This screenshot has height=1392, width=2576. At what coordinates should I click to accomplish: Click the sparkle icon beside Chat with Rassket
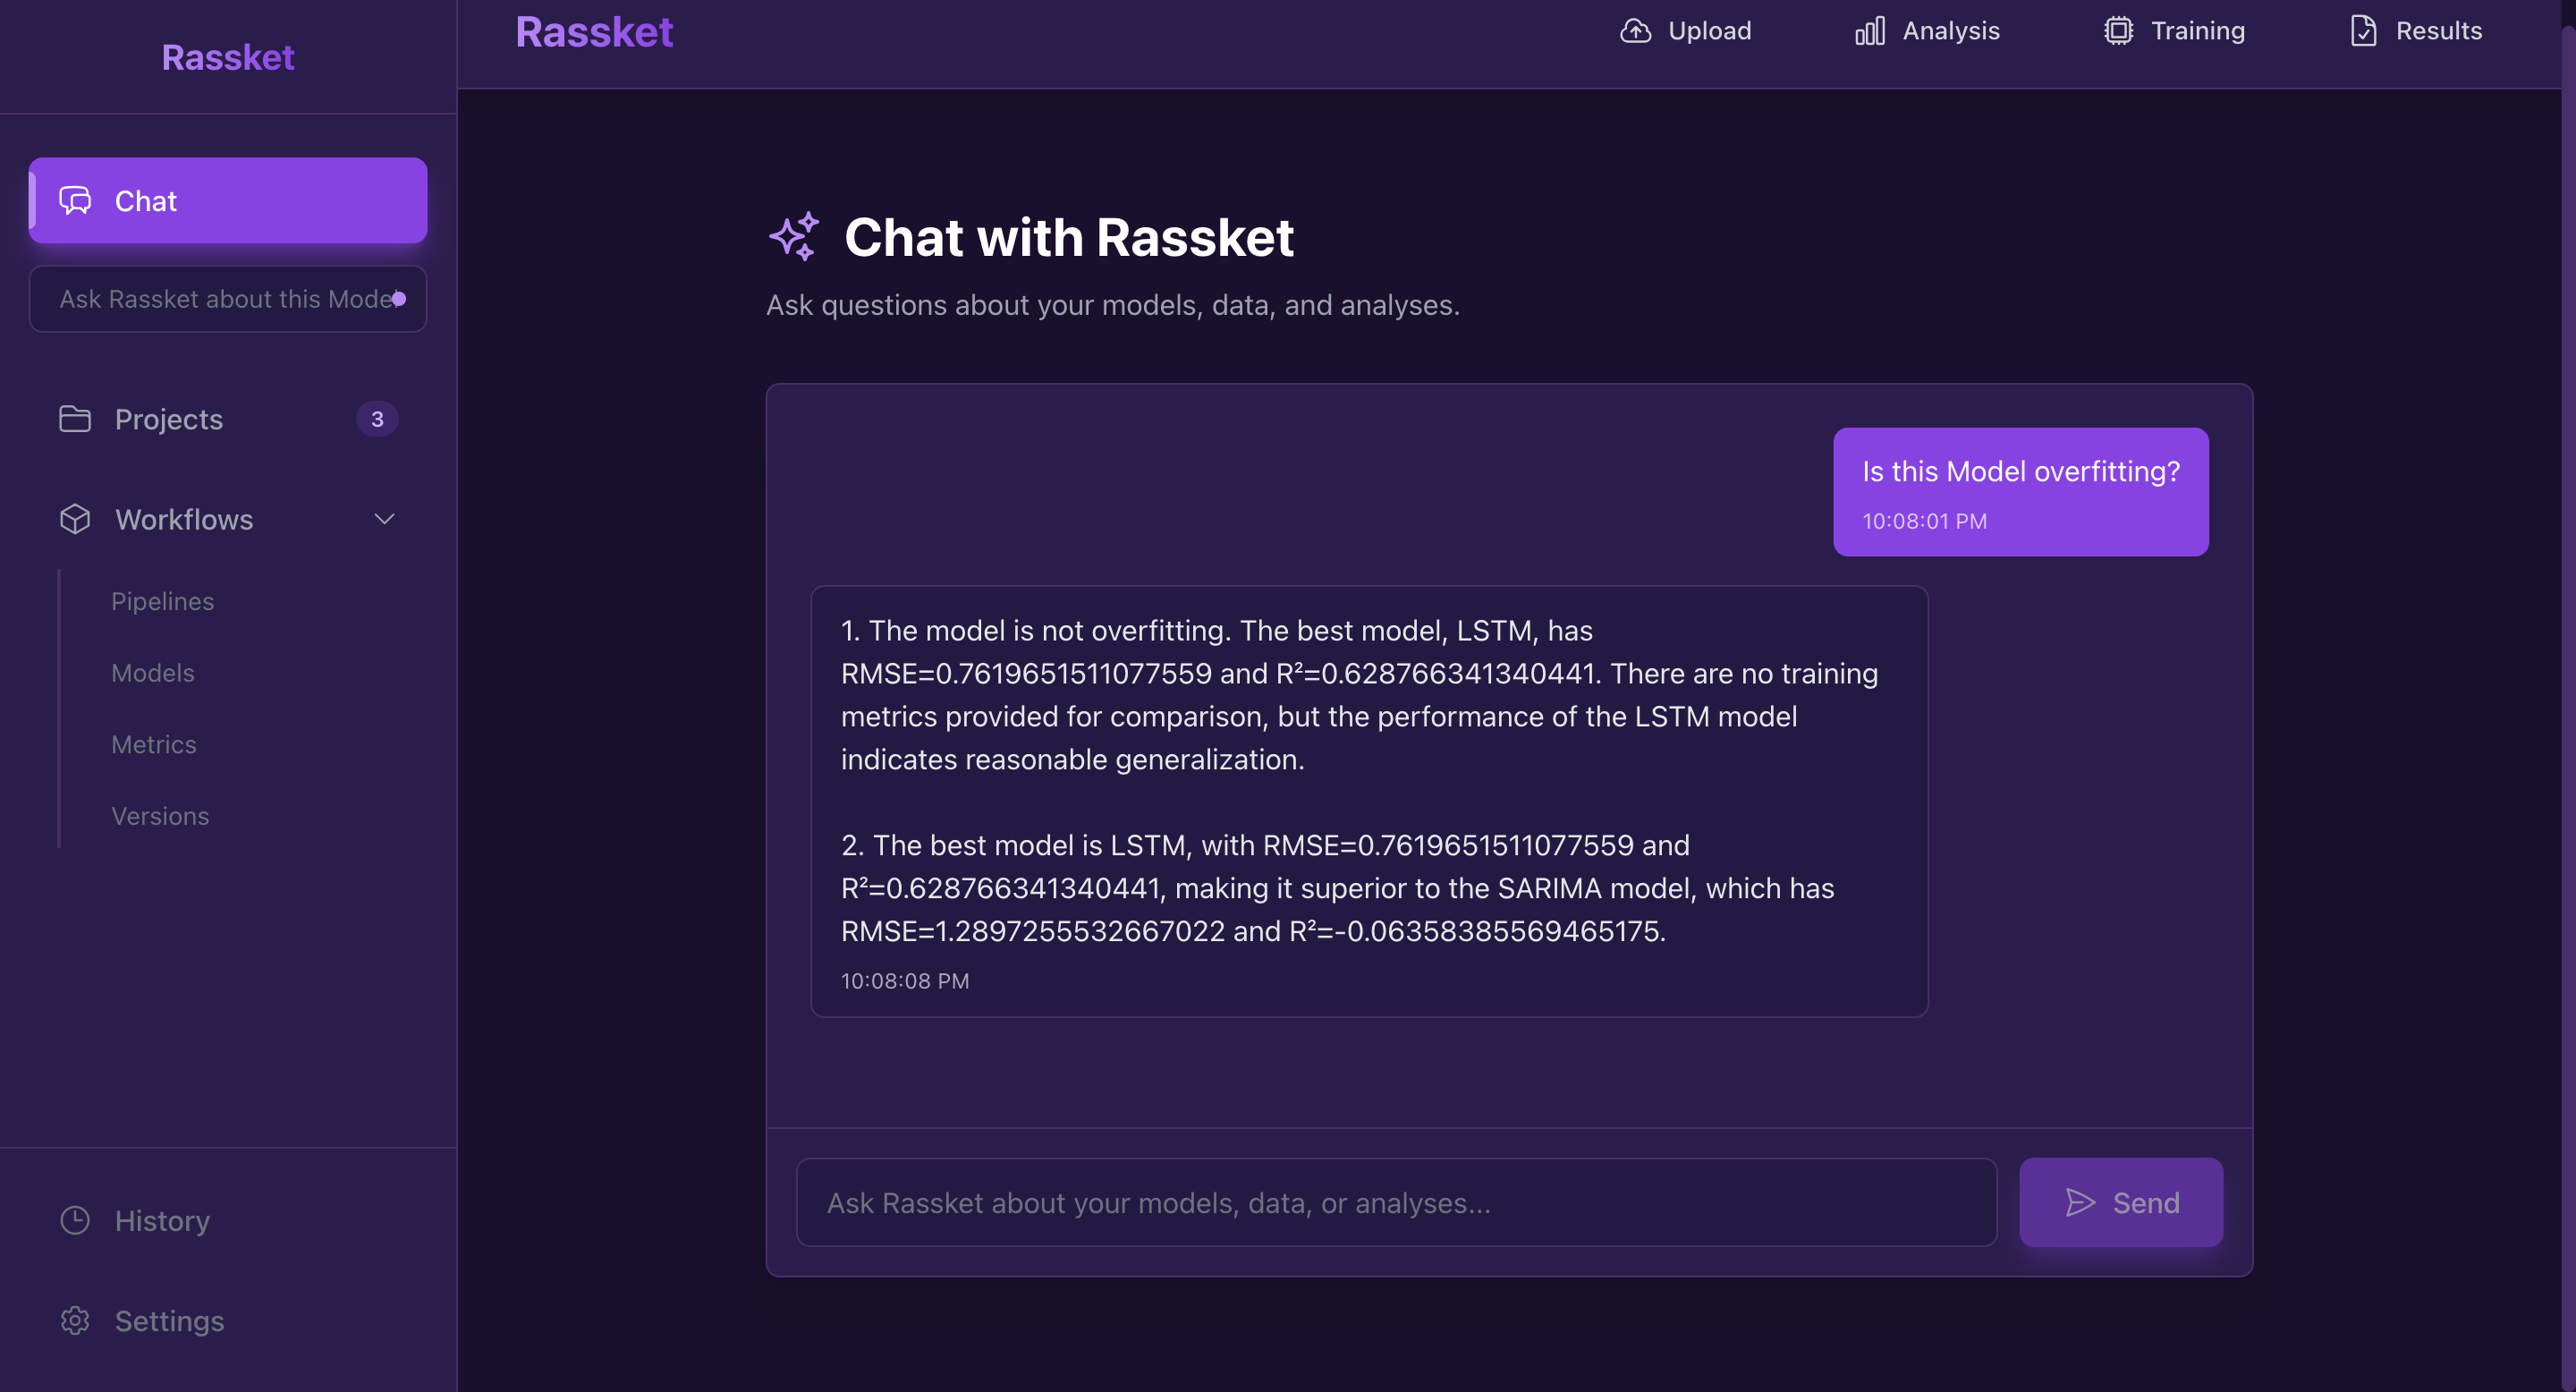(x=794, y=237)
